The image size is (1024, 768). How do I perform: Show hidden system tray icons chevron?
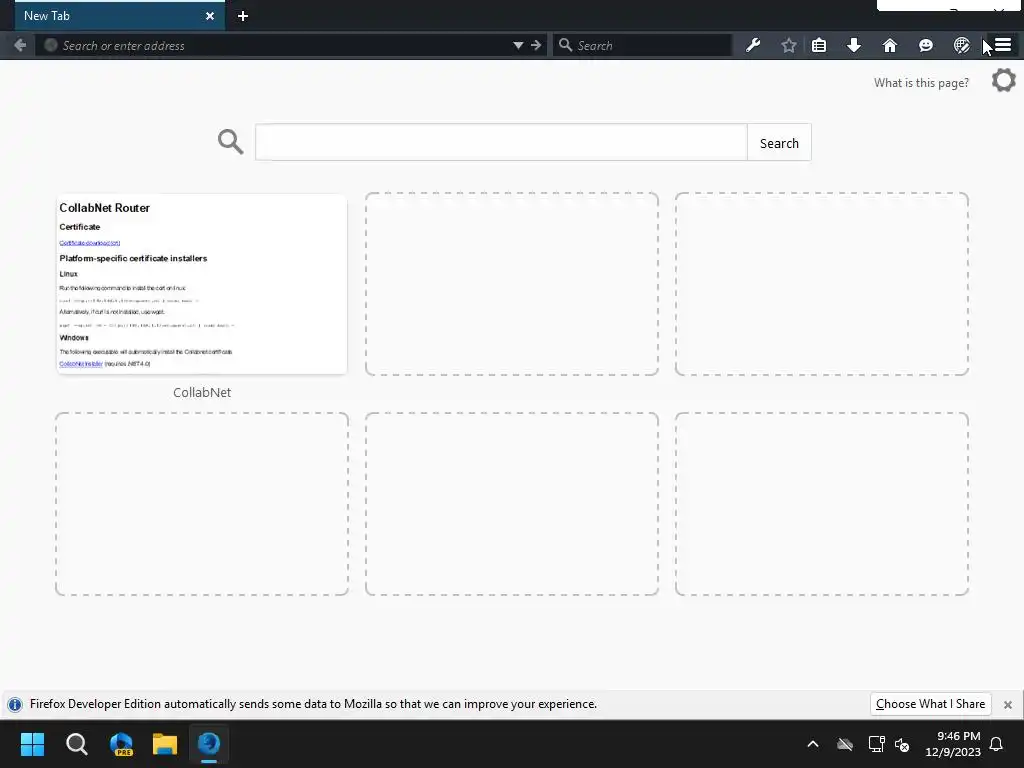(x=813, y=744)
